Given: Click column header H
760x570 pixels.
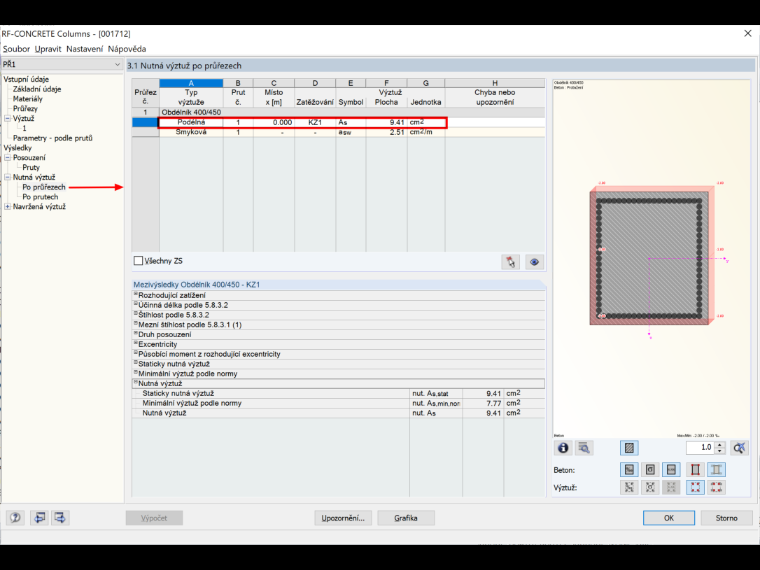Looking at the screenshot, I should pyautogui.click(x=495, y=83).
